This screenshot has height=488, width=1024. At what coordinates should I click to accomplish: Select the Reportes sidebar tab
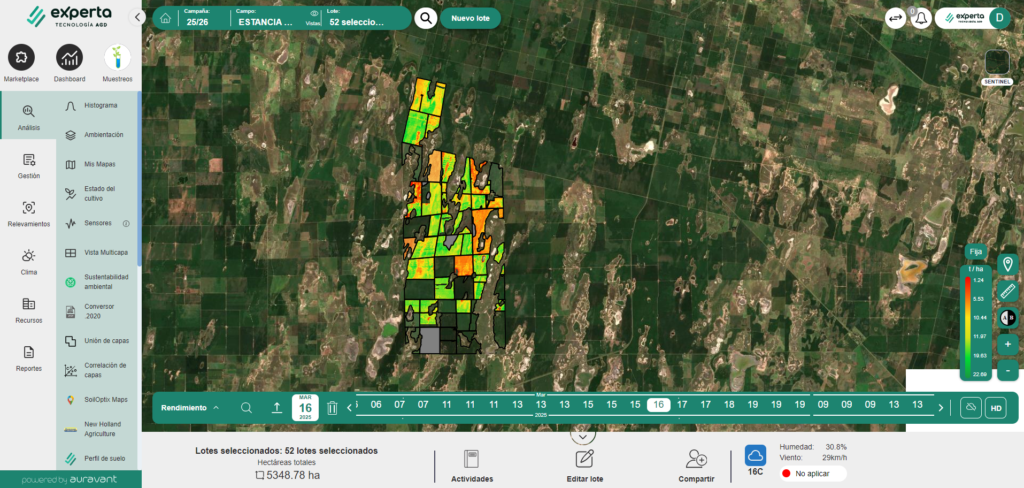(x=28, y=359)
